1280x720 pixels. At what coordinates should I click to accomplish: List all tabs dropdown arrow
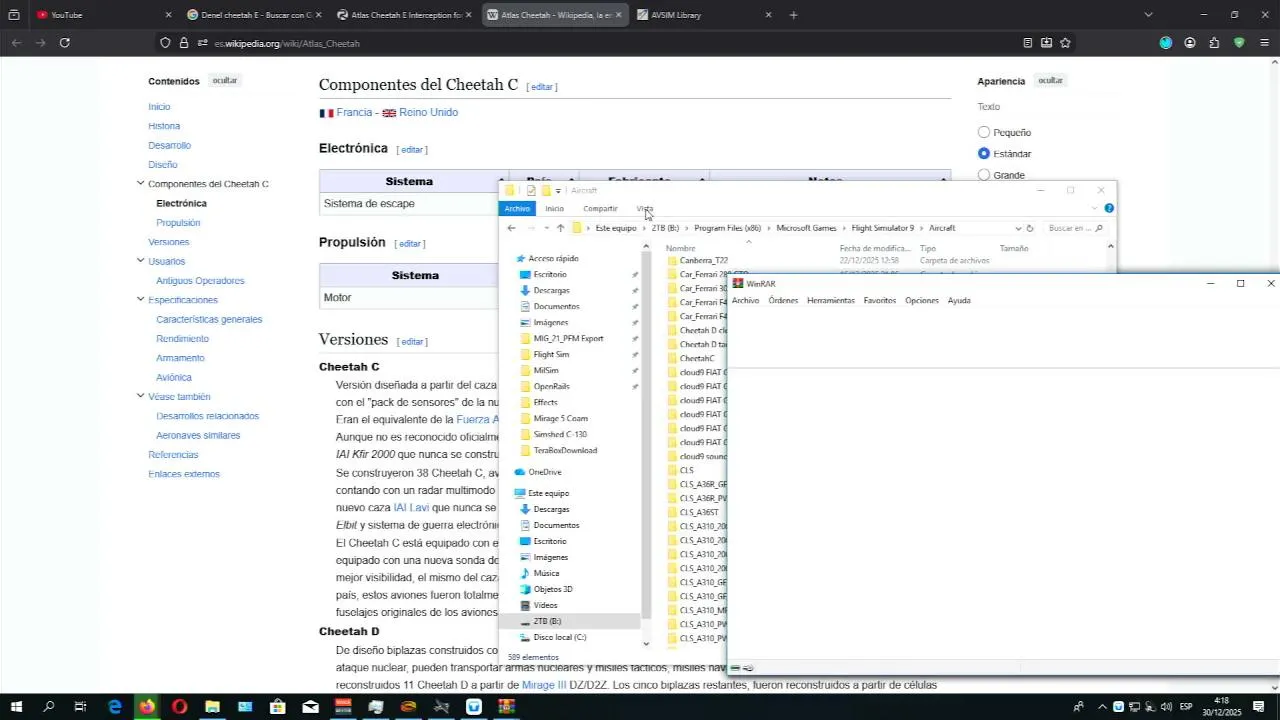[x=1148, y=15]
